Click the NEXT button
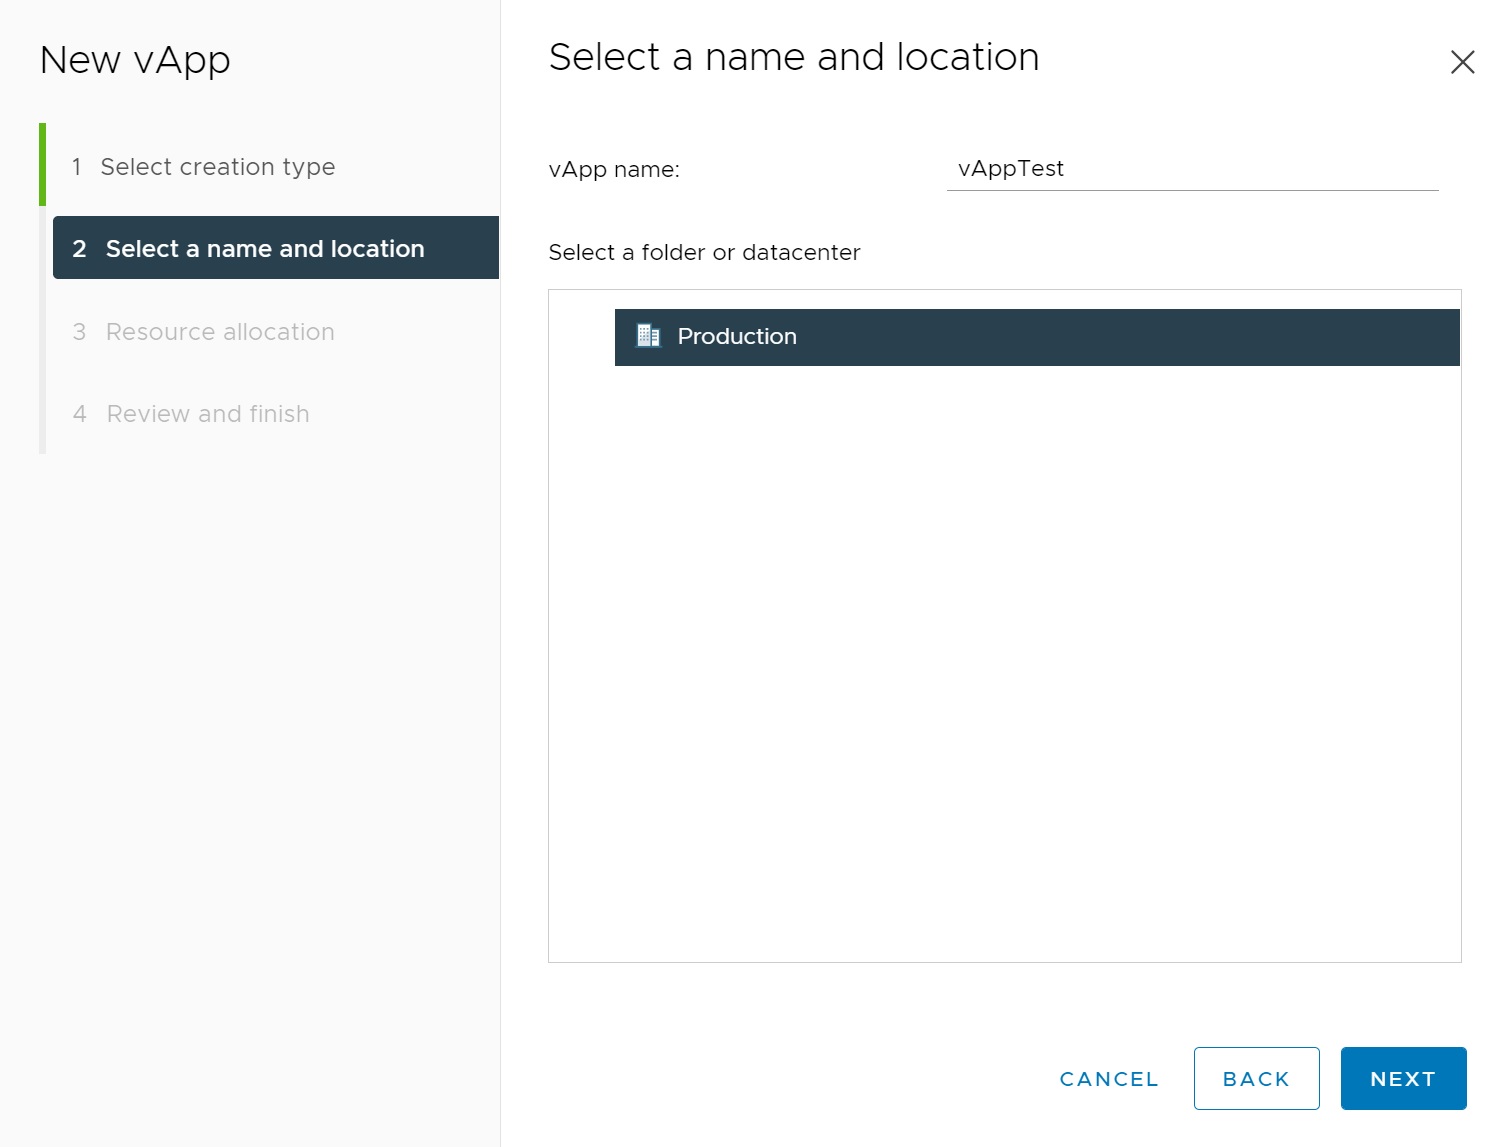The width and height of the screenshot is (1502, 1147). point(1403,1079)
